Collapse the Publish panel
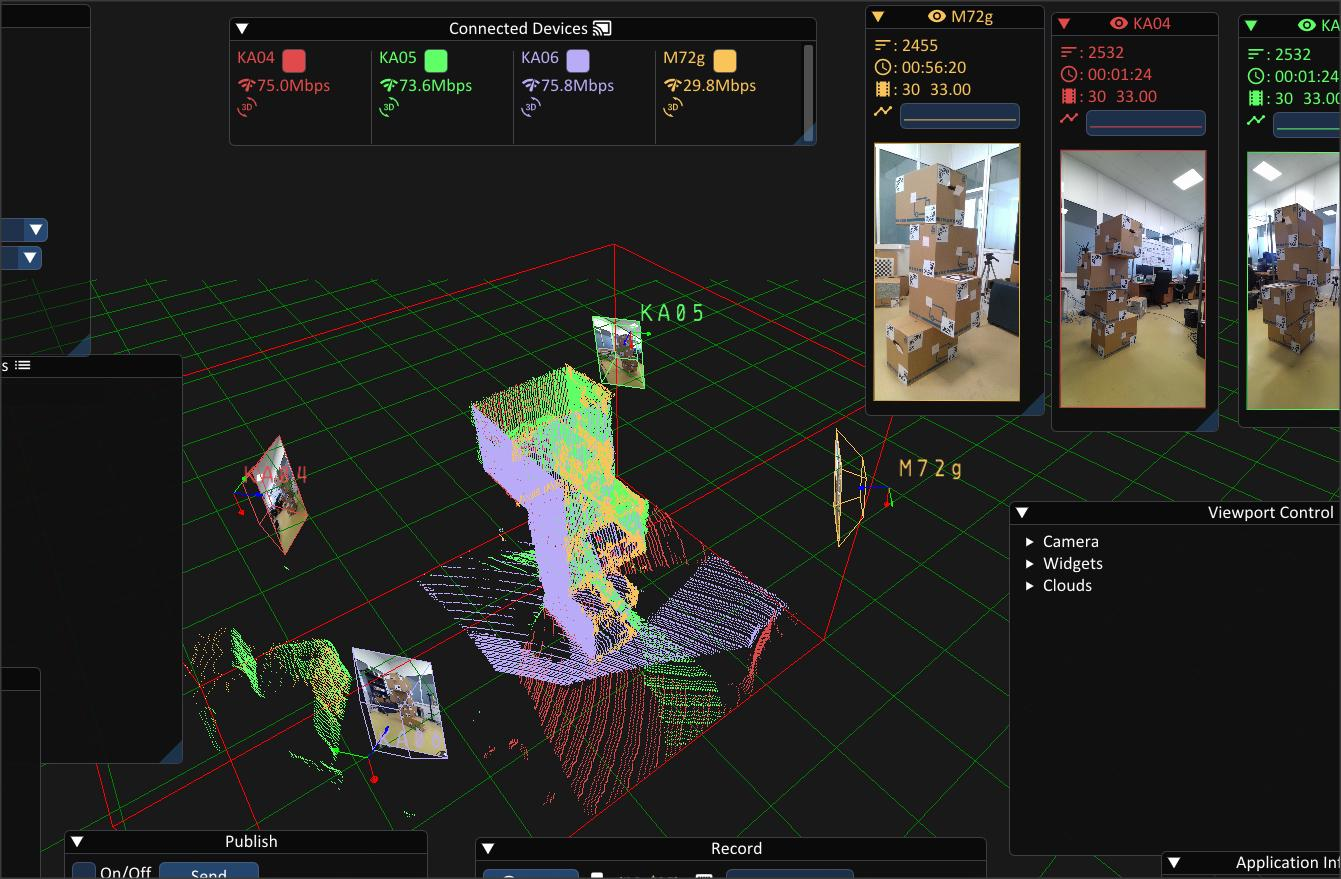Image resolution: width=1341 pixels, height=879 pixels. (x=77, y=842)
